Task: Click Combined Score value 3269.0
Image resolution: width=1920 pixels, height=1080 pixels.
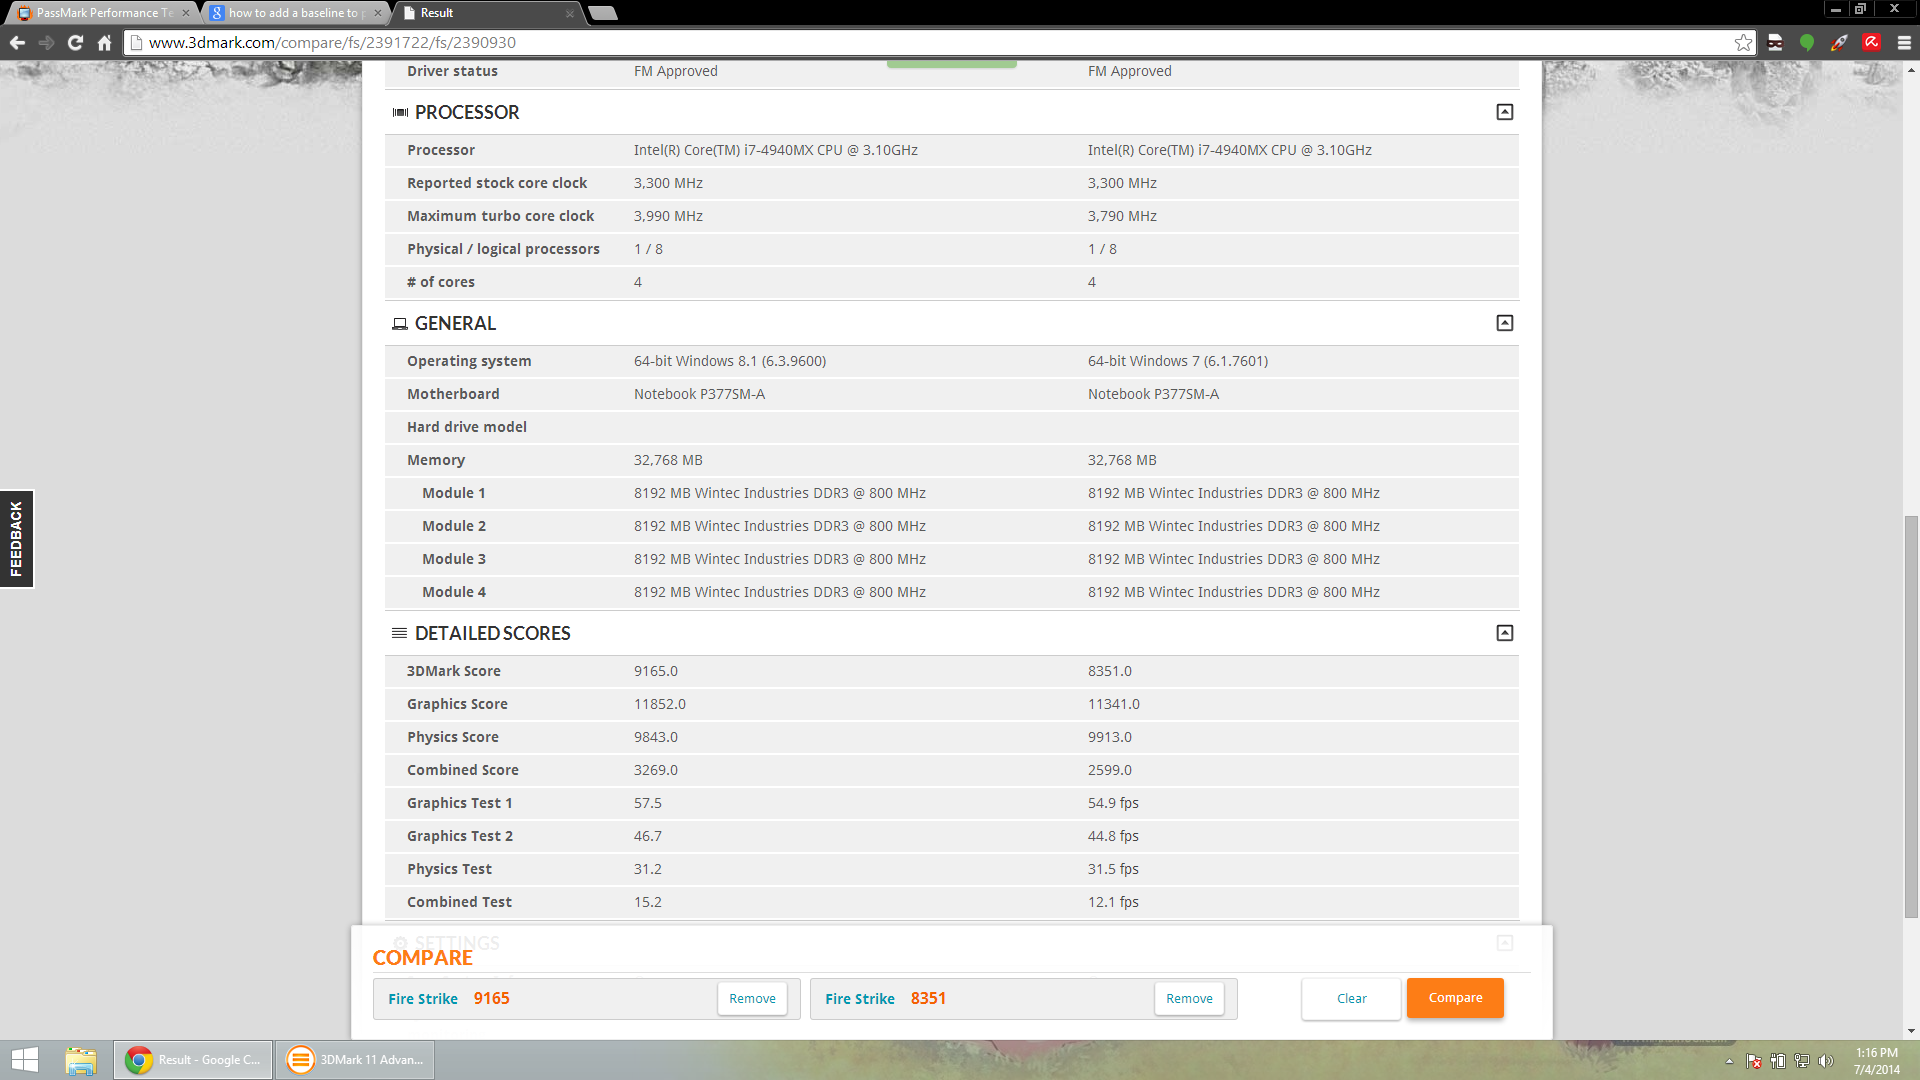Action: coord(655,770)
